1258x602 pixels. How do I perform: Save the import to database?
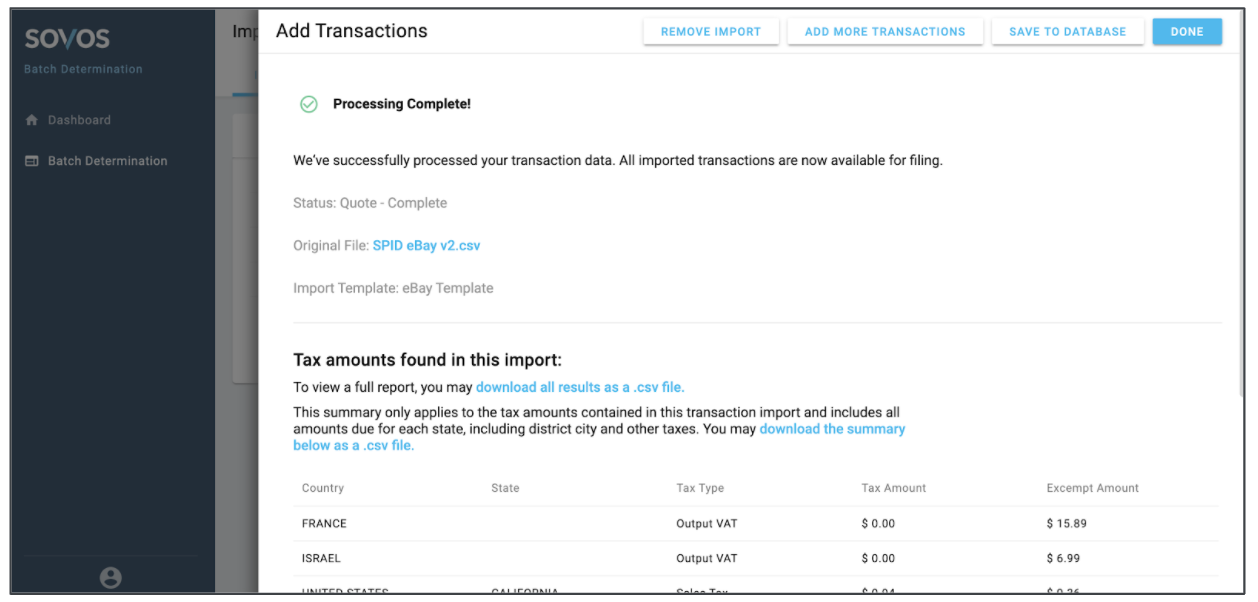point(1067,32)
